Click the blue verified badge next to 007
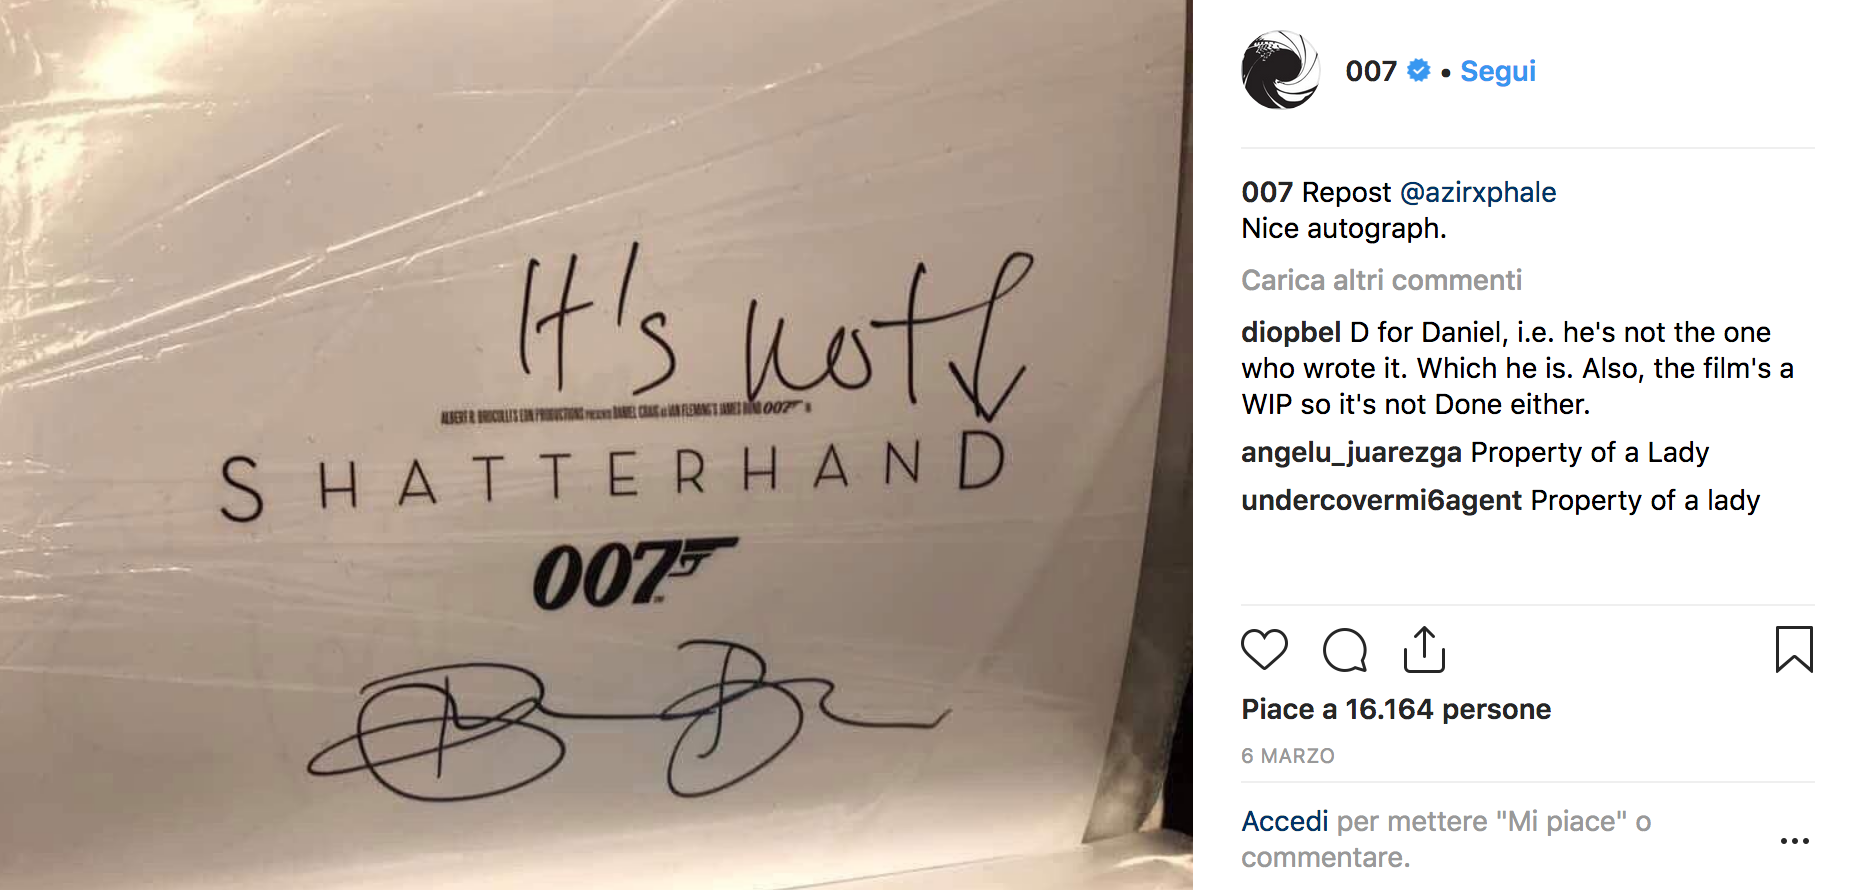Screen dimensions: 1854x890 pos(1418,71)
